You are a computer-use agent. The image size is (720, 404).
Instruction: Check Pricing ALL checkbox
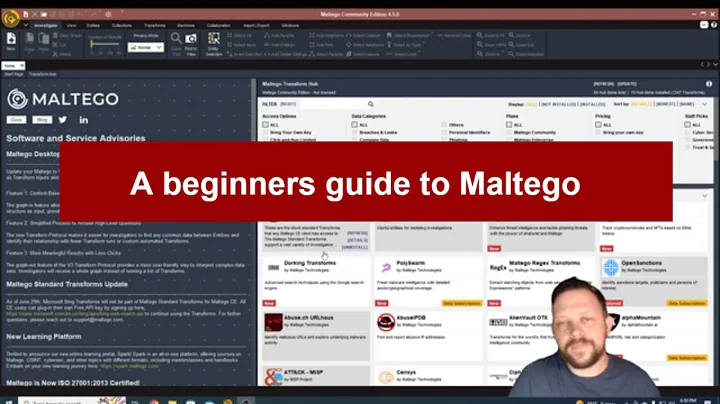pos(598,124)
